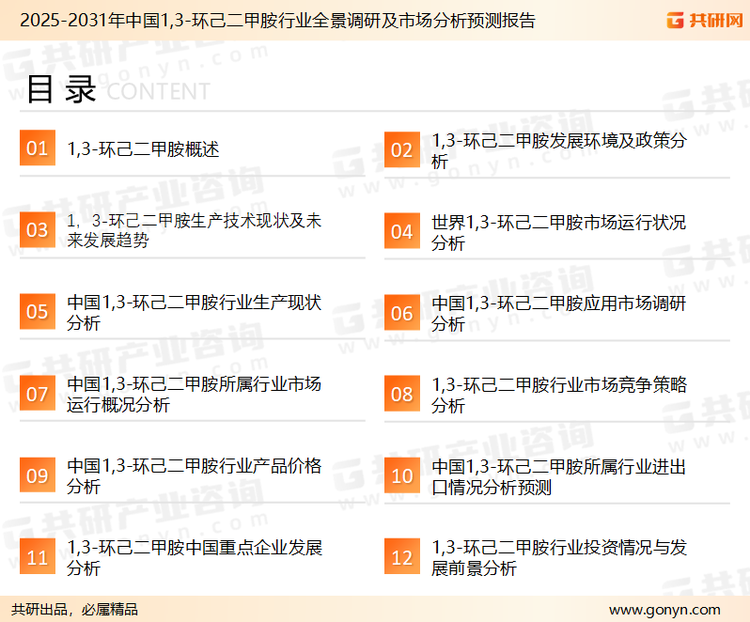Click the 目录 heading

(x=61, y=89)
